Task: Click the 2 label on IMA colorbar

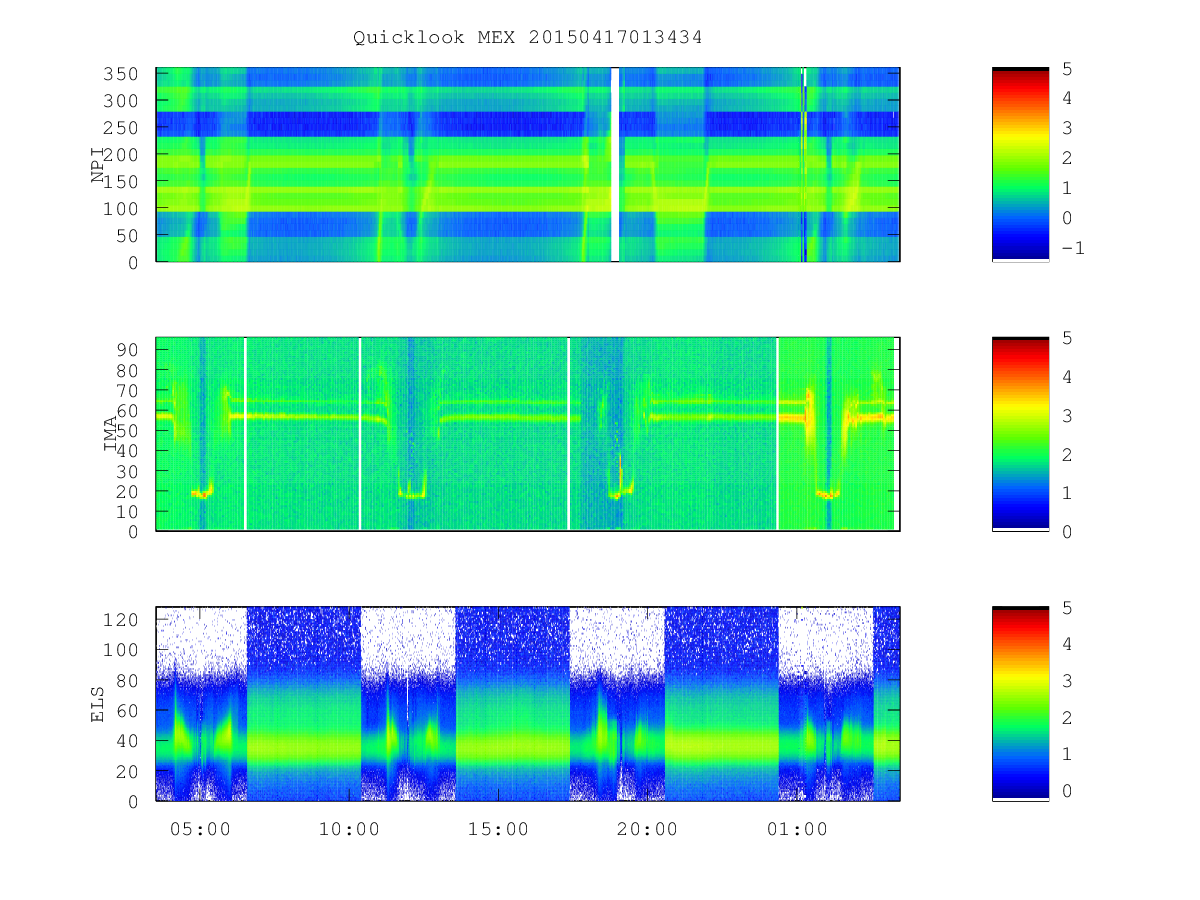Action: (1066, 454)
